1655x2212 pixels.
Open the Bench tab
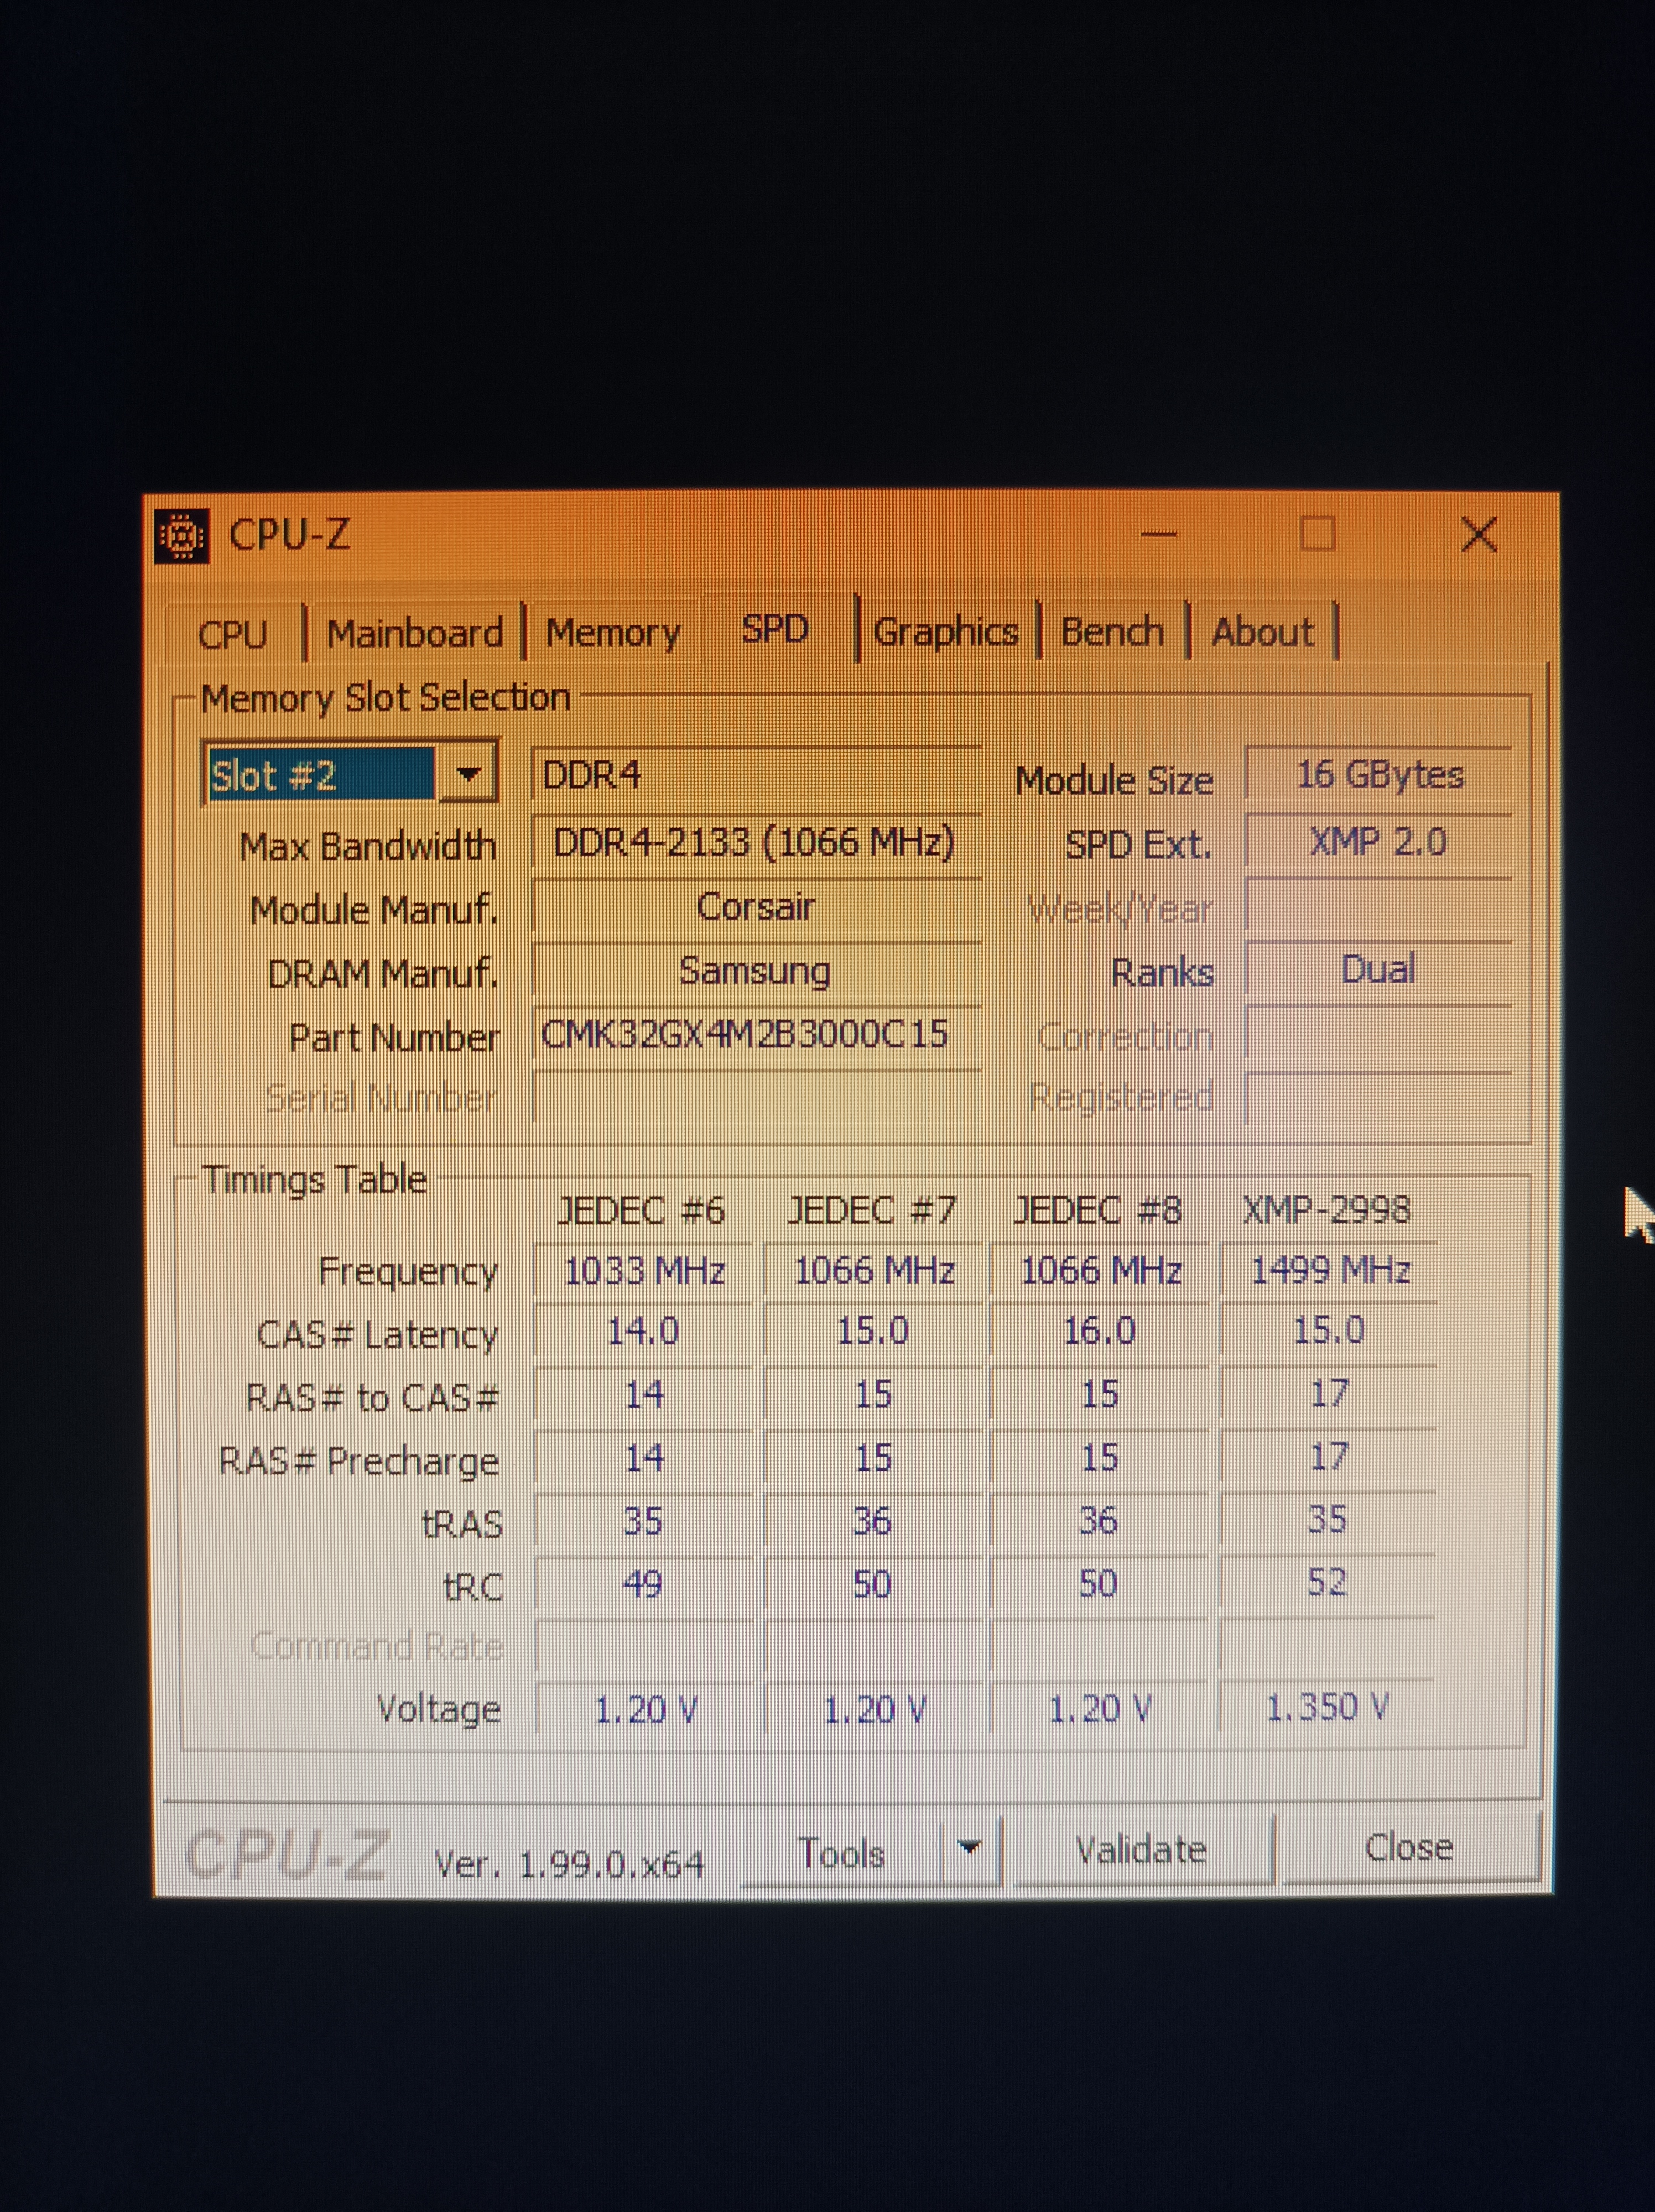[x=1112, y=632]
